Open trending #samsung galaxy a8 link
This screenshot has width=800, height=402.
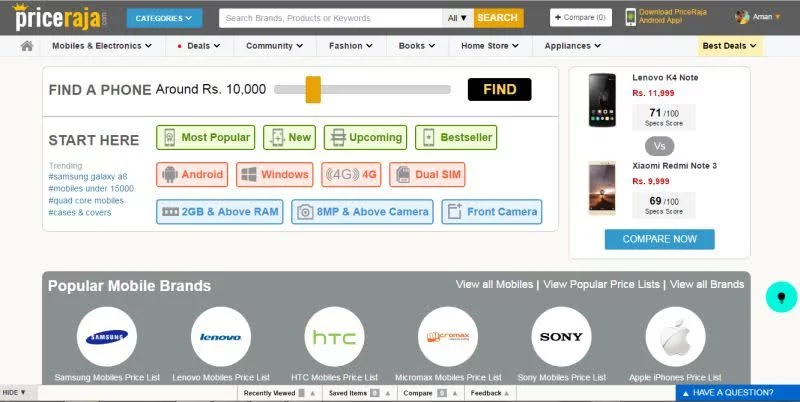tap(88, 177)
